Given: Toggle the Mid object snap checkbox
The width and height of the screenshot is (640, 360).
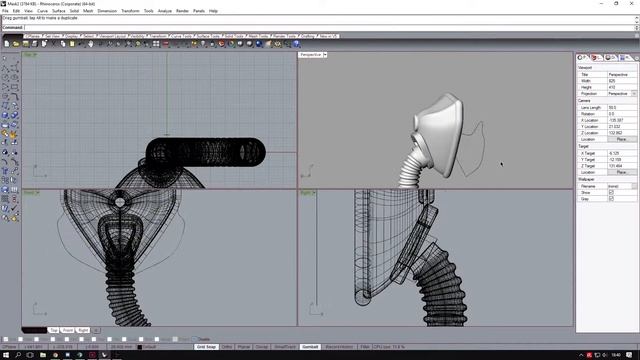Looking at the screenshot, I should (x=53, y=339).
